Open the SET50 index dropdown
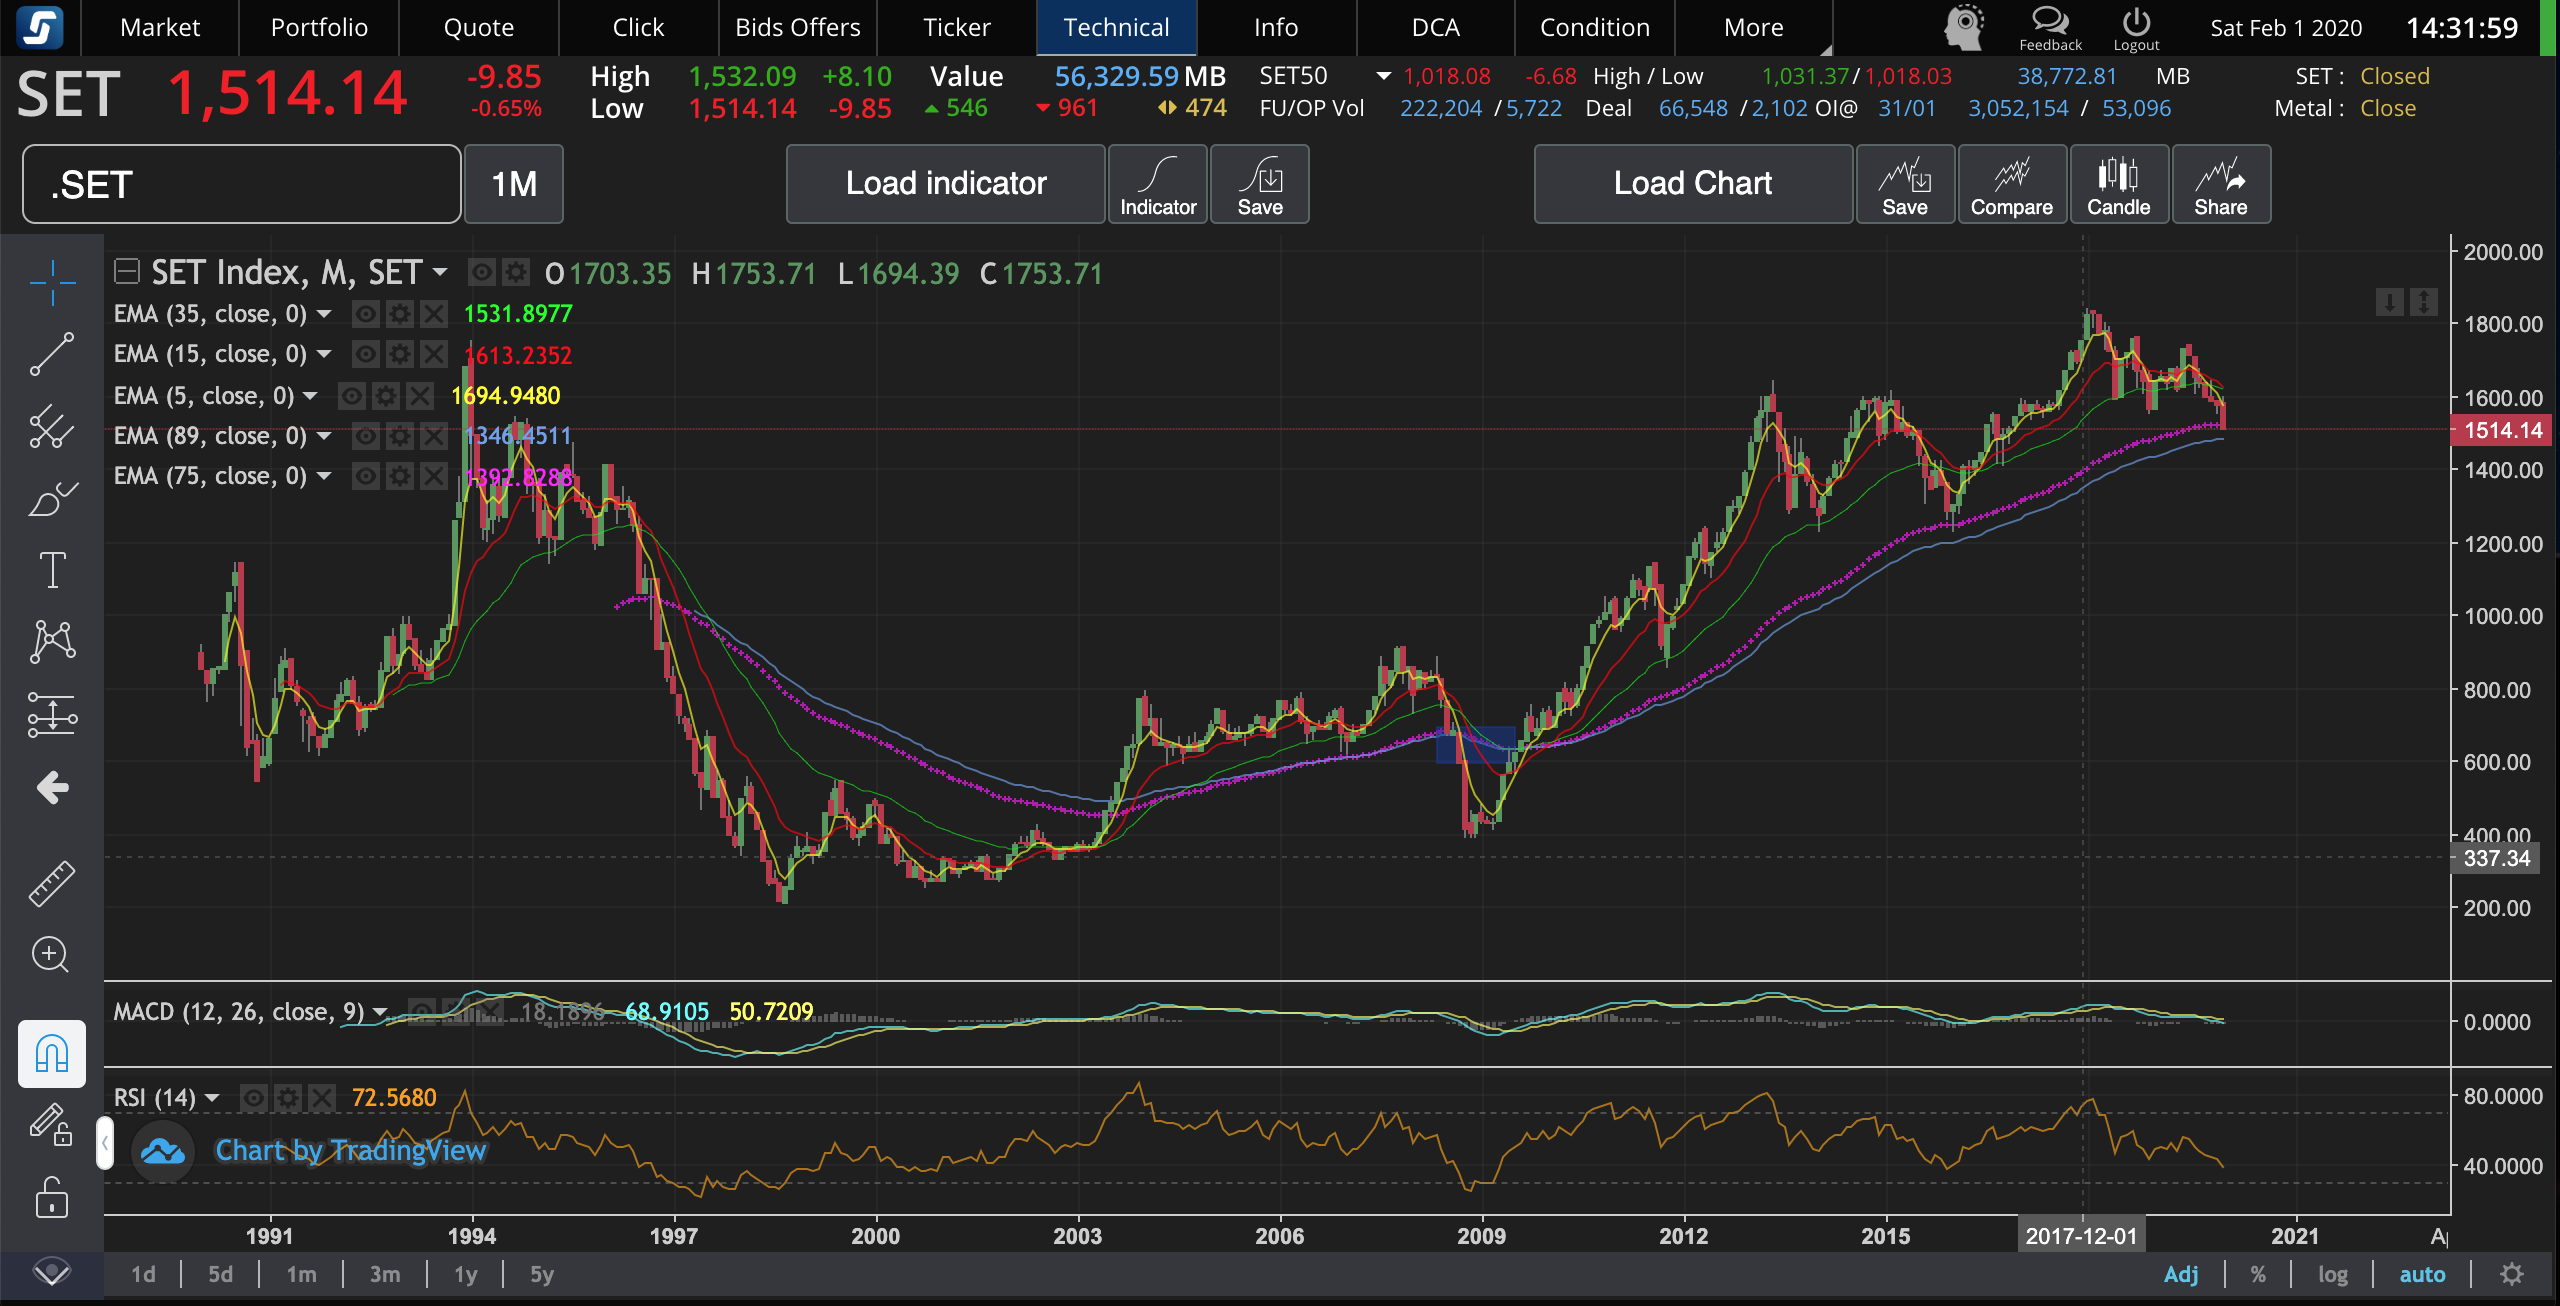Screen dimensions: 2560x1306 [x=1383, y=76]
